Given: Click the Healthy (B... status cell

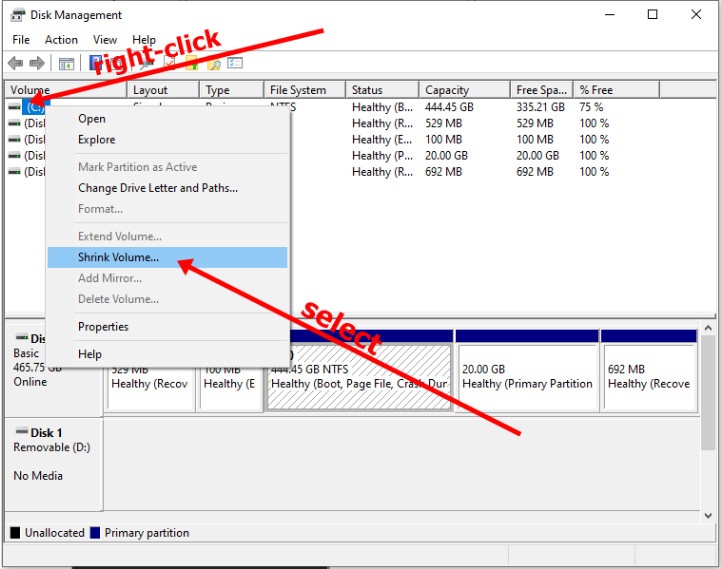Looking at the screenshot, I should pos(383,107).
